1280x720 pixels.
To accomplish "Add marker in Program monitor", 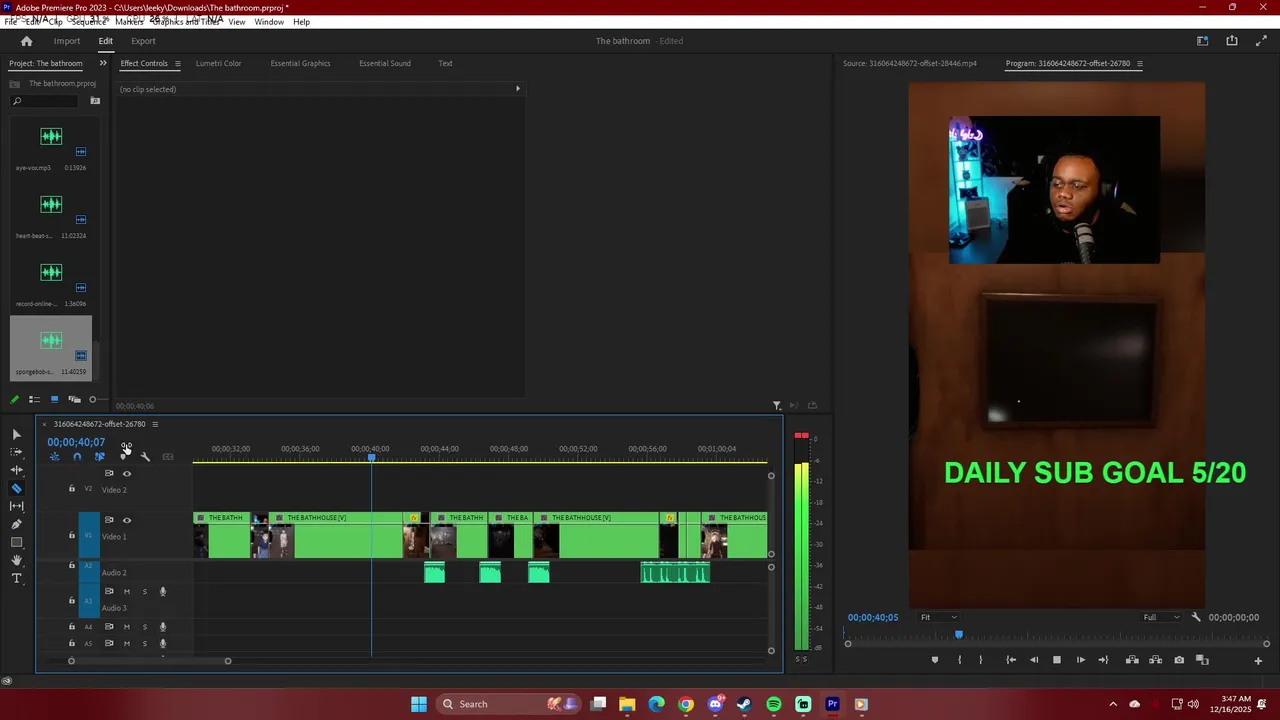I will (x=935, y=660).
